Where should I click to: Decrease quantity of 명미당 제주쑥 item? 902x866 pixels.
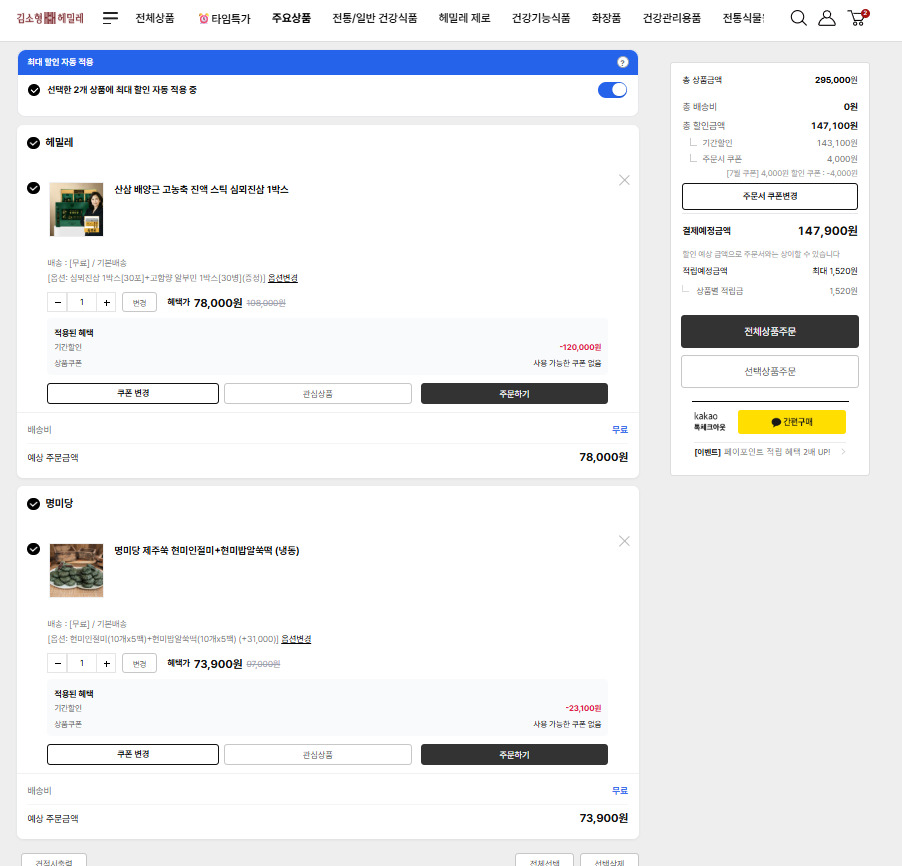coord(58,663)
